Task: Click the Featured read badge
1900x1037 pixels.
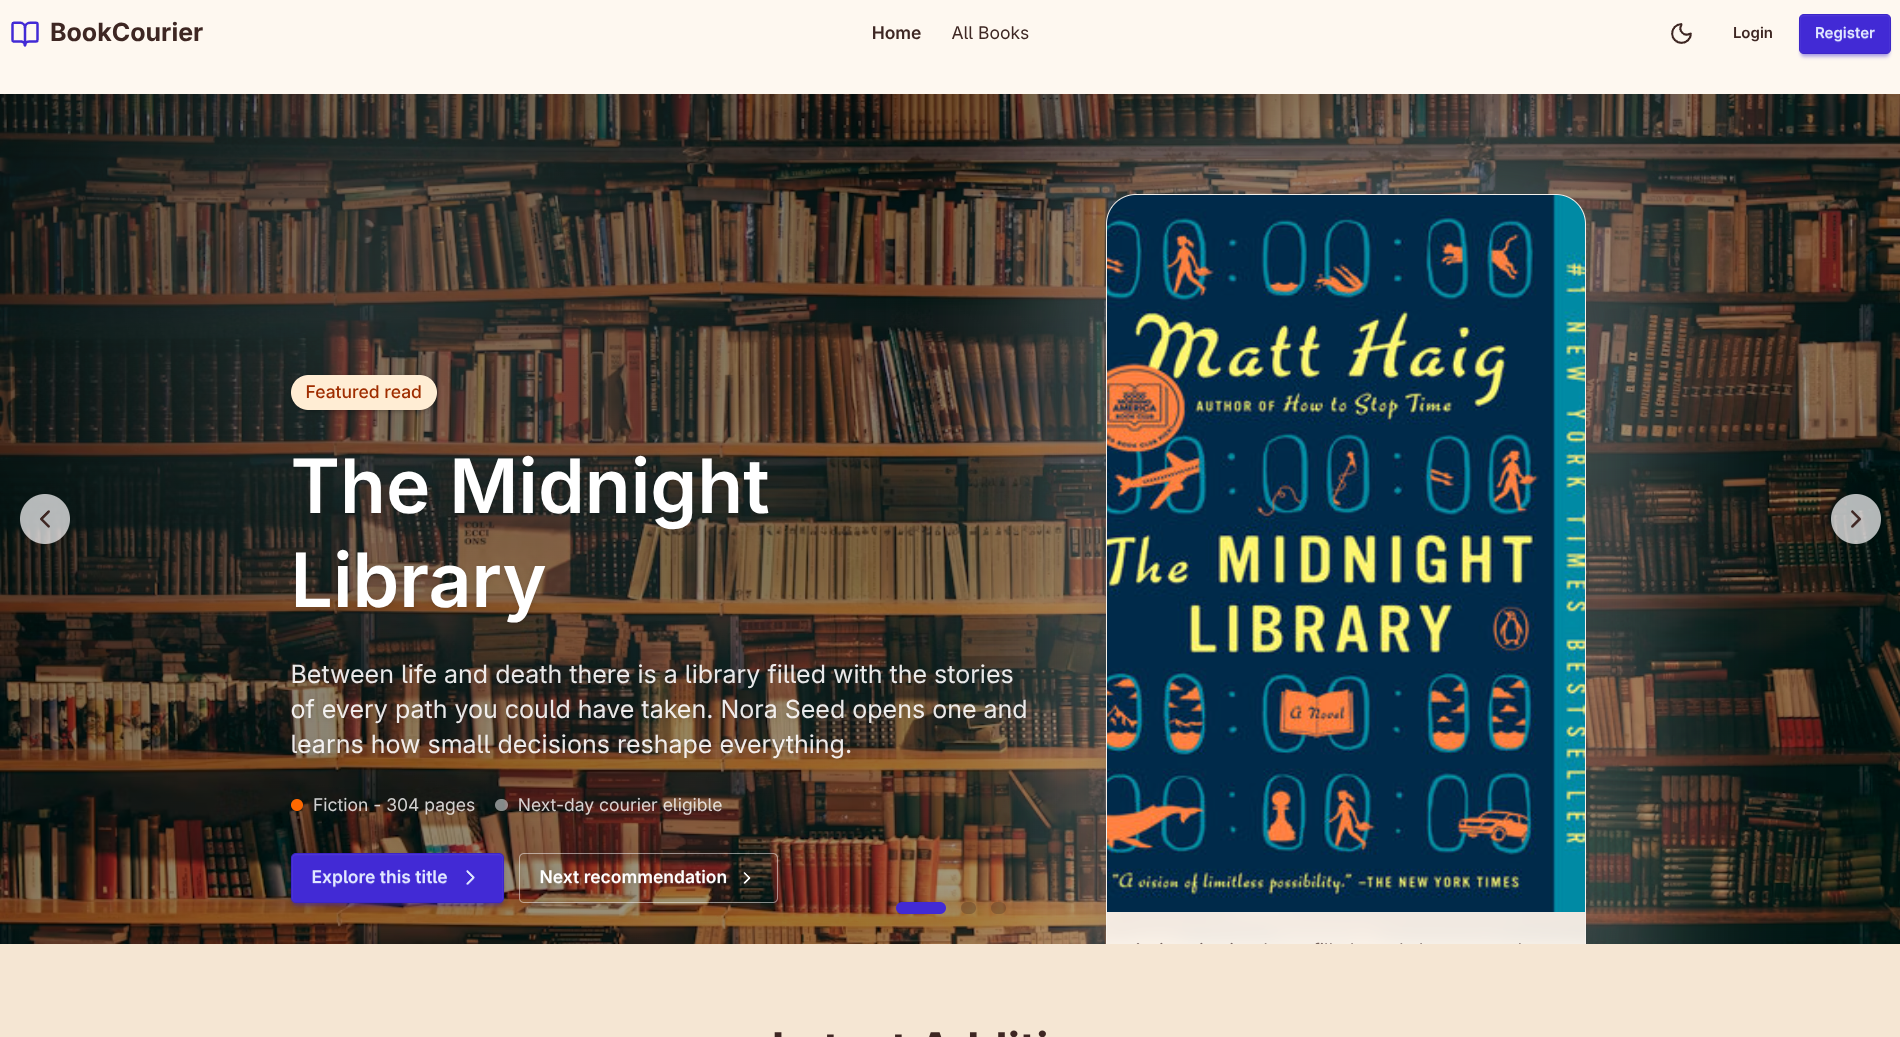Action: (364, 392)
